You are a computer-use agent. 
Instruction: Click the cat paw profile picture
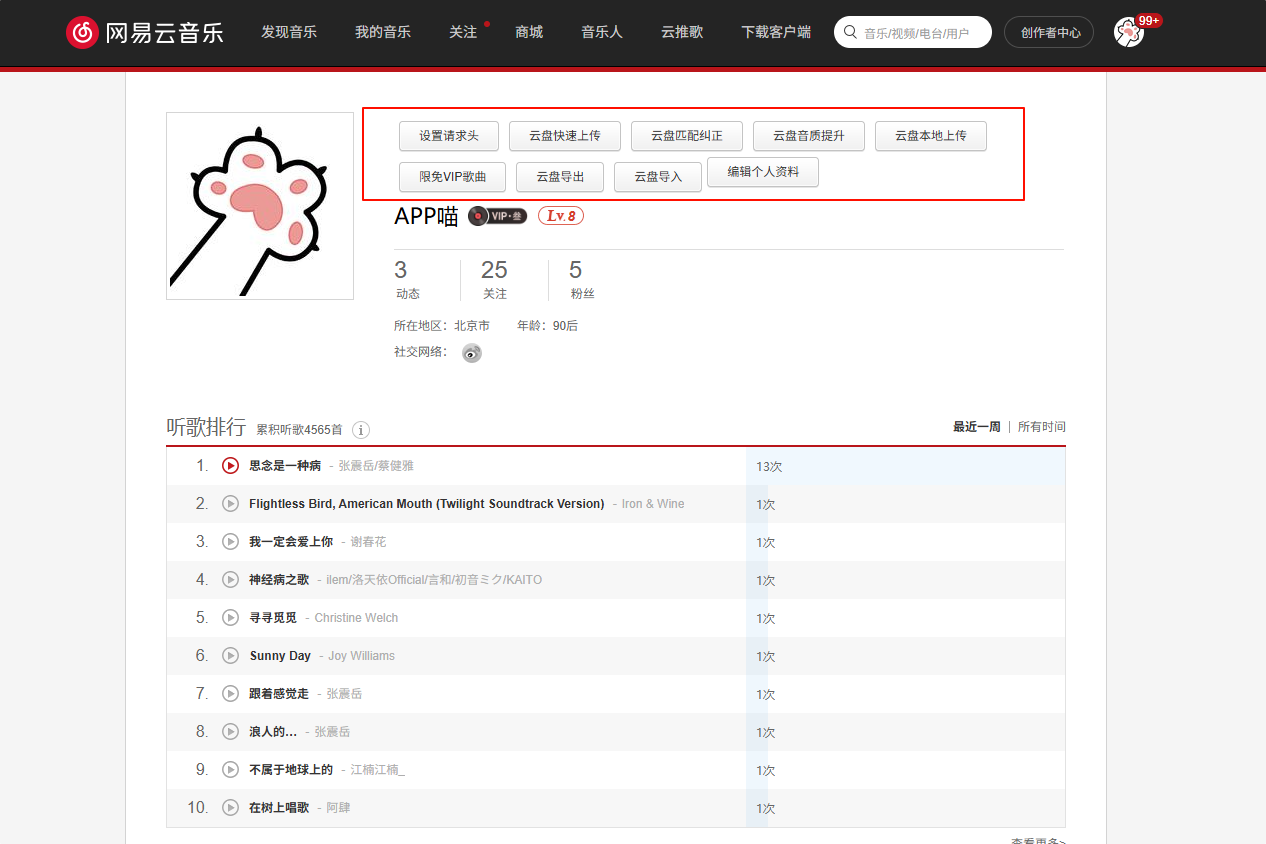(x=260, y=206)
